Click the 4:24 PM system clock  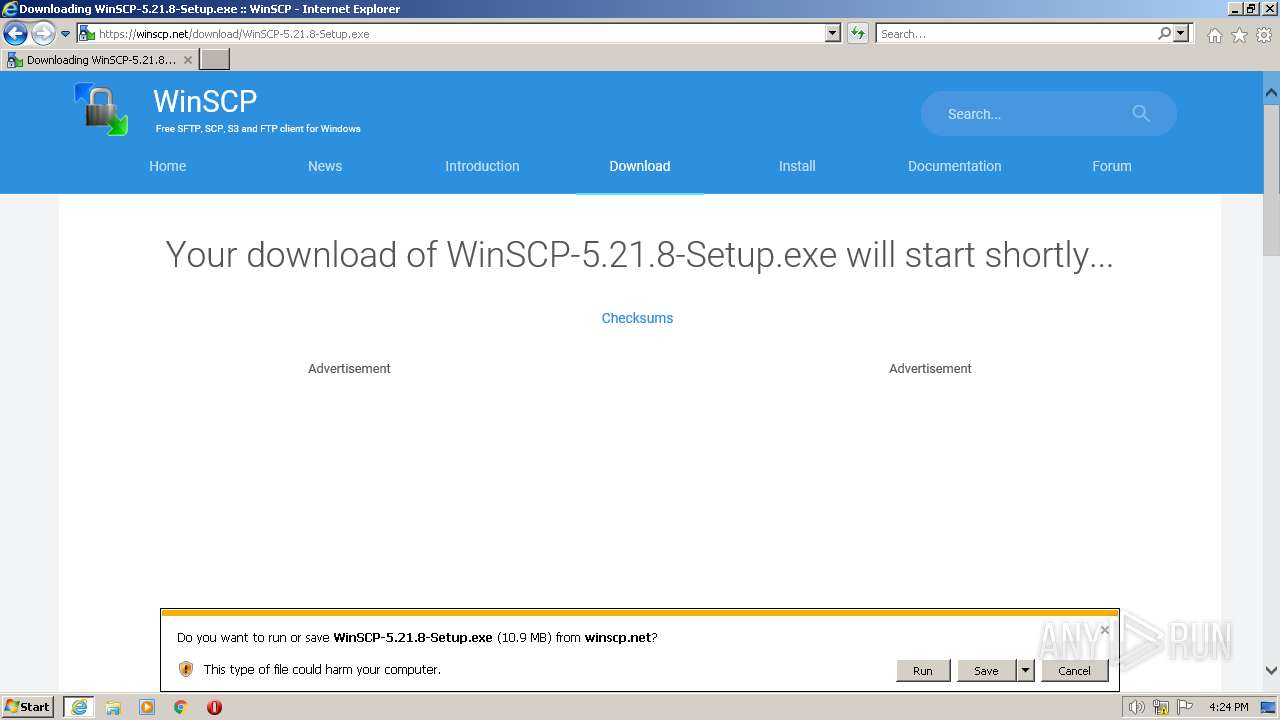(x=1229, y=707)
